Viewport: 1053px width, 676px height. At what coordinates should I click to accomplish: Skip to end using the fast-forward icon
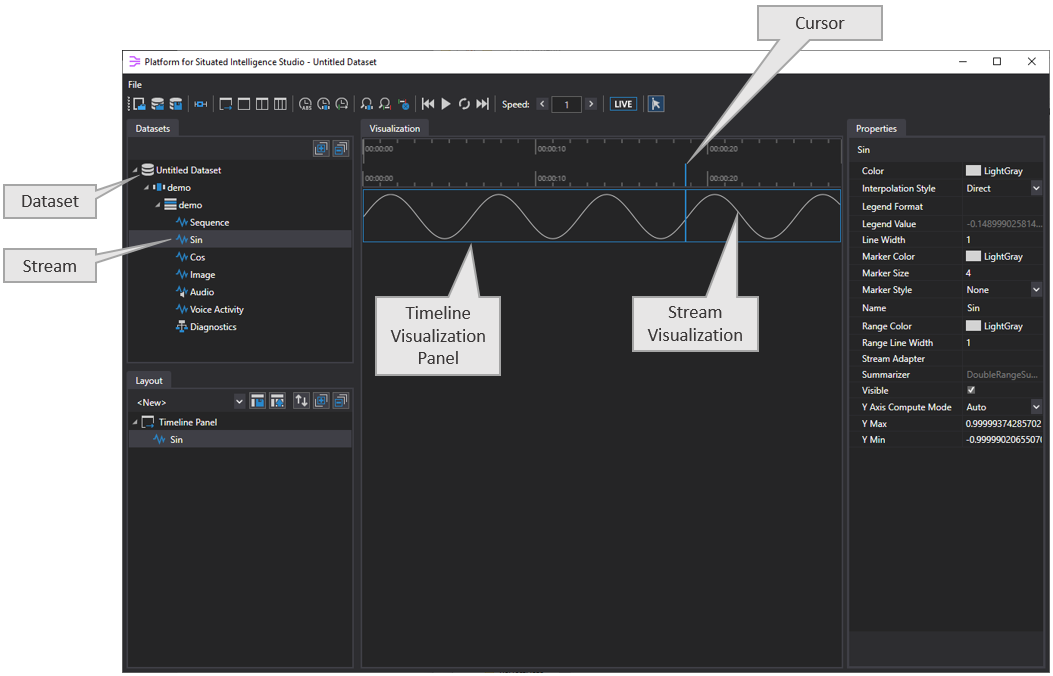click(482, 103)
